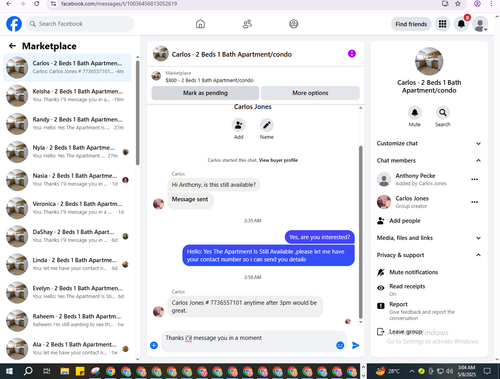Click the taskbar weather 28°C widget

pyautogui.click(x=388, y=371)
